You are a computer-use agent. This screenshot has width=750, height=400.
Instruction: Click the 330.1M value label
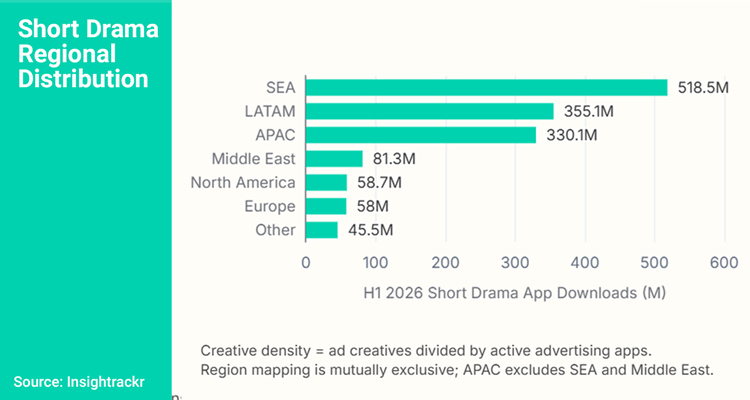click(x=572, y=135)
